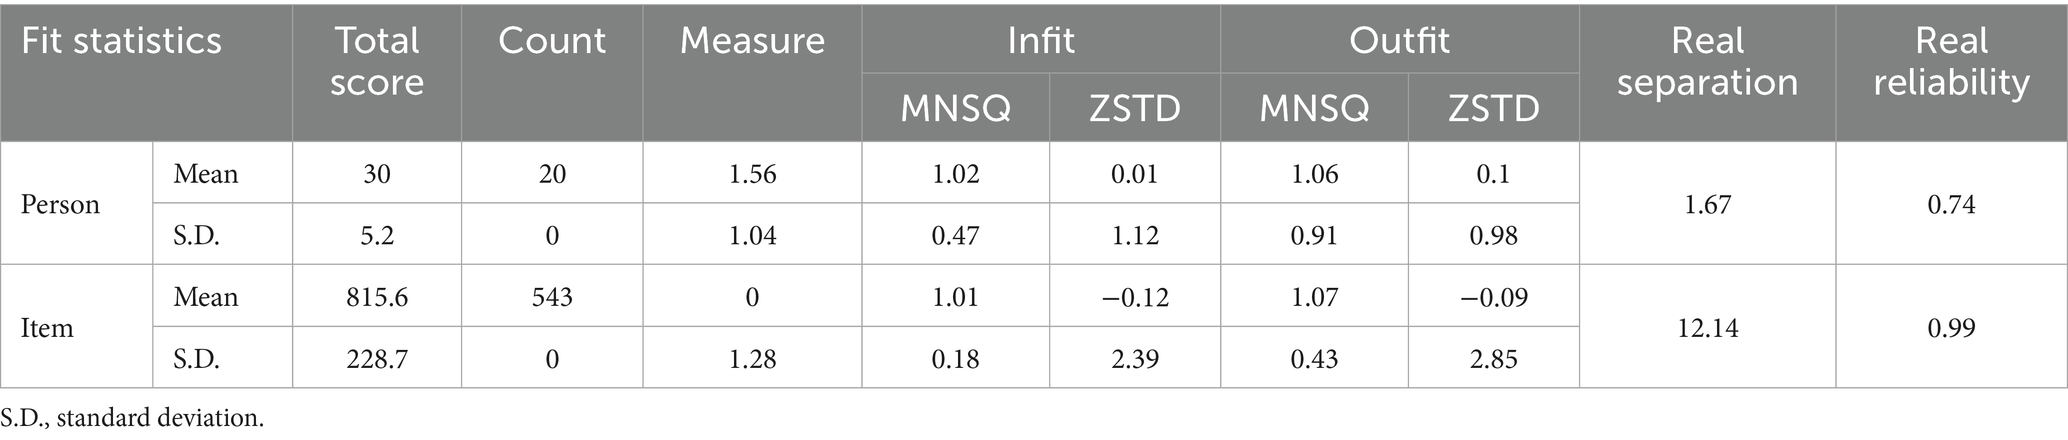Click the Item count cell showing 543

pyautogui.click(x=552, y=298)
